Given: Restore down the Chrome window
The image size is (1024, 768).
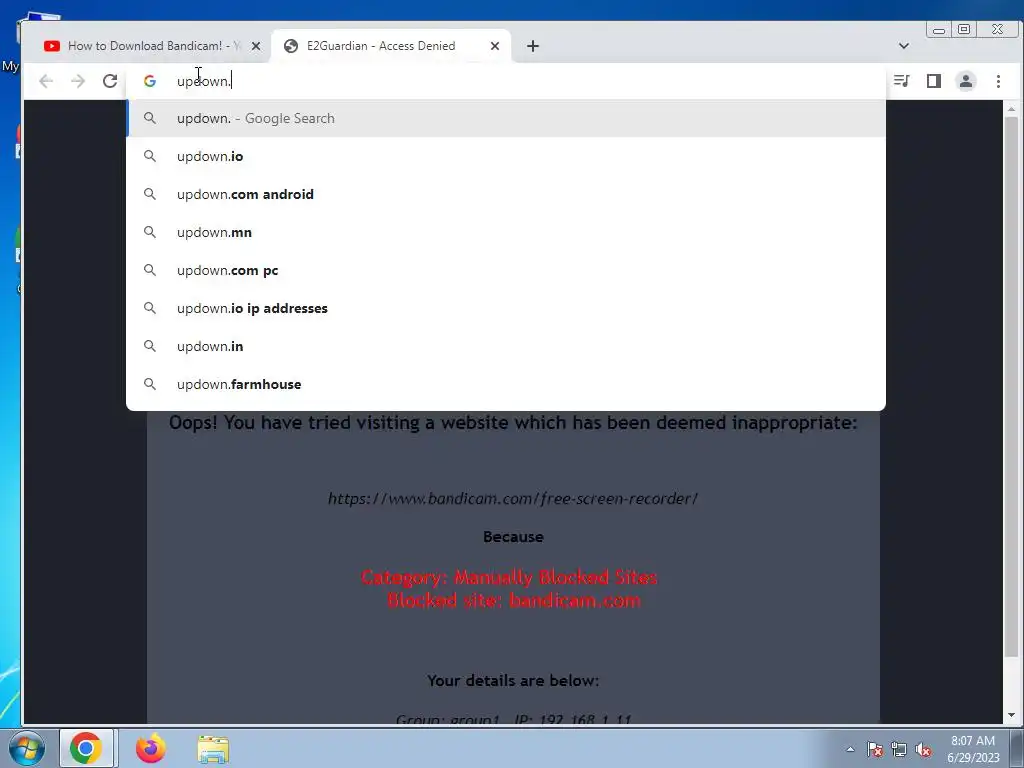Looking at the screenshot, I should [x=964, y=29].
